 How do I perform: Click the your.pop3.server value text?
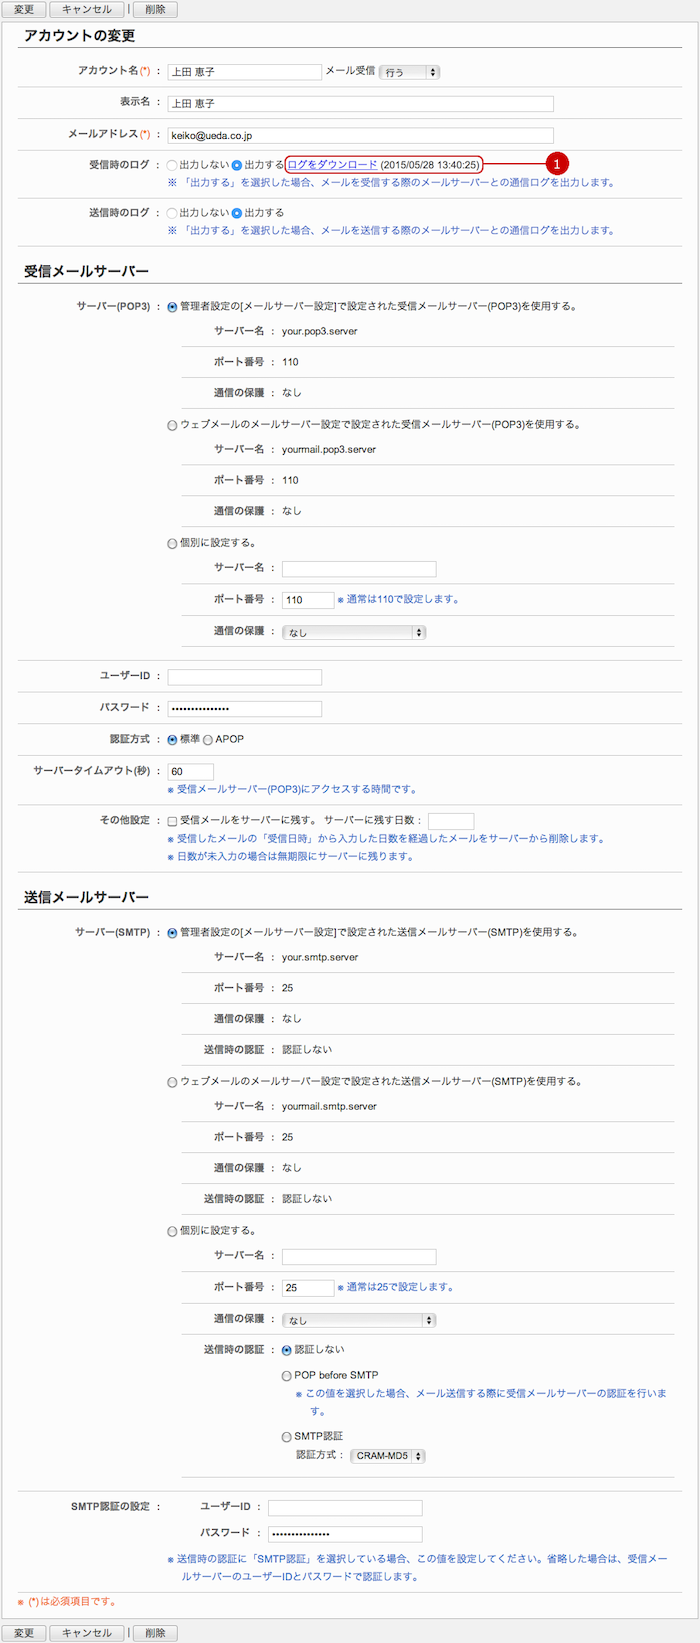coord(319,331)
